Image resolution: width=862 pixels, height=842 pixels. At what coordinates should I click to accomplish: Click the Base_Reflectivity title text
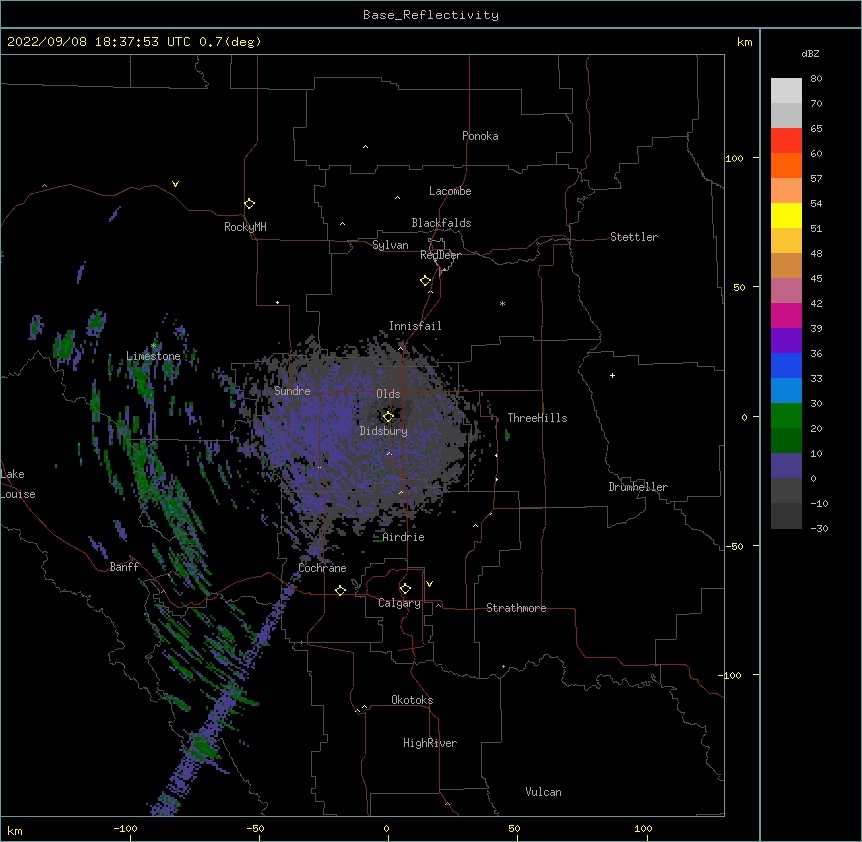click(431, 15)
